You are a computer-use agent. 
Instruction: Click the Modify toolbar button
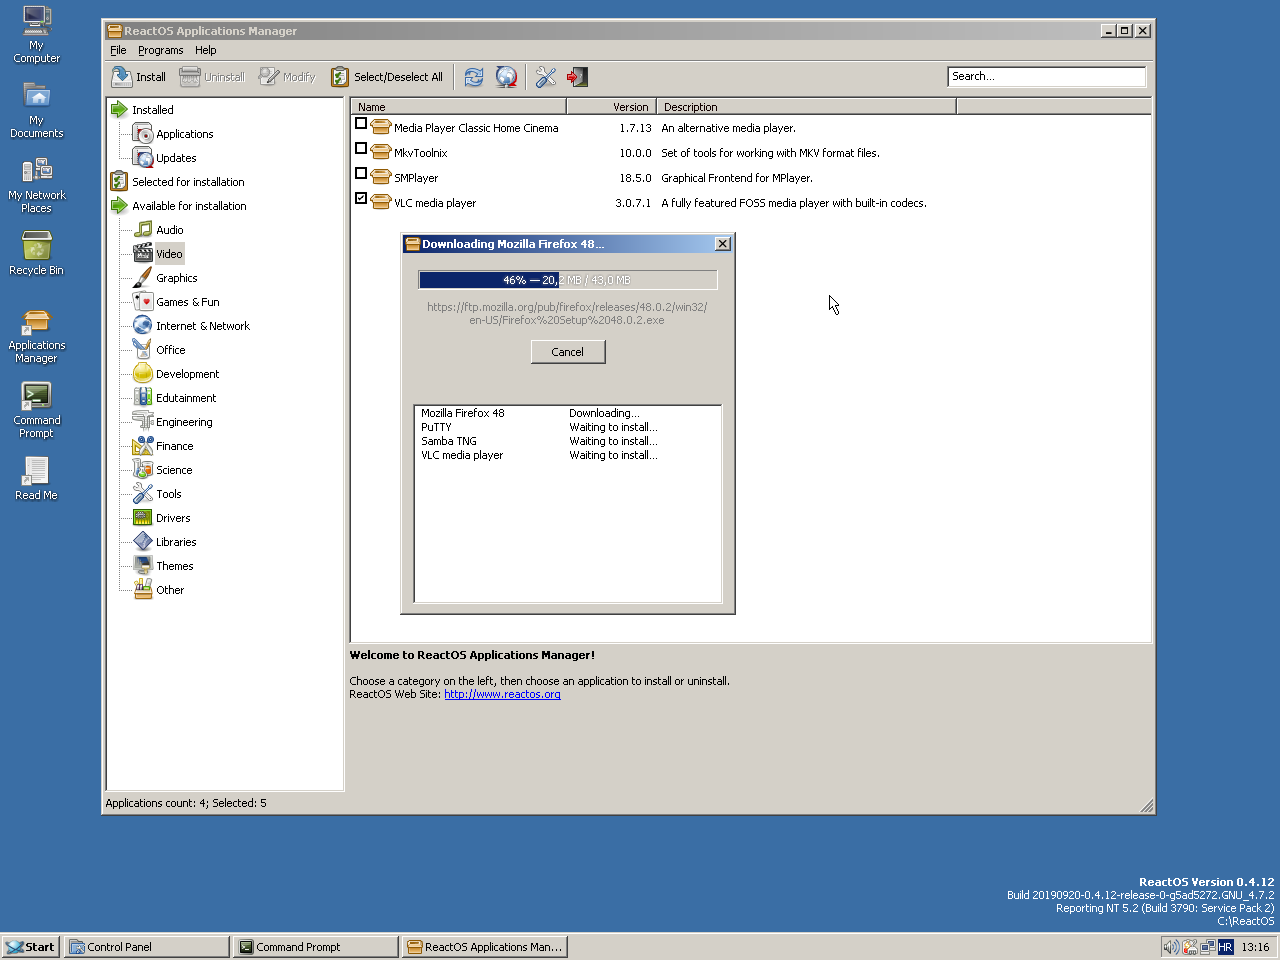pyautogui.click(x=287, y=77)
